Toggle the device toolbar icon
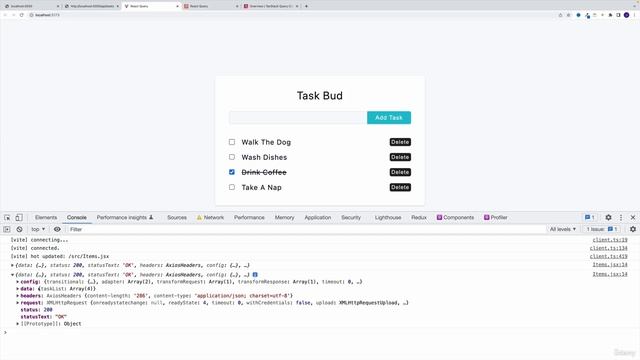The width and height of the screenshot is (640, 360). tap(19, 218)
